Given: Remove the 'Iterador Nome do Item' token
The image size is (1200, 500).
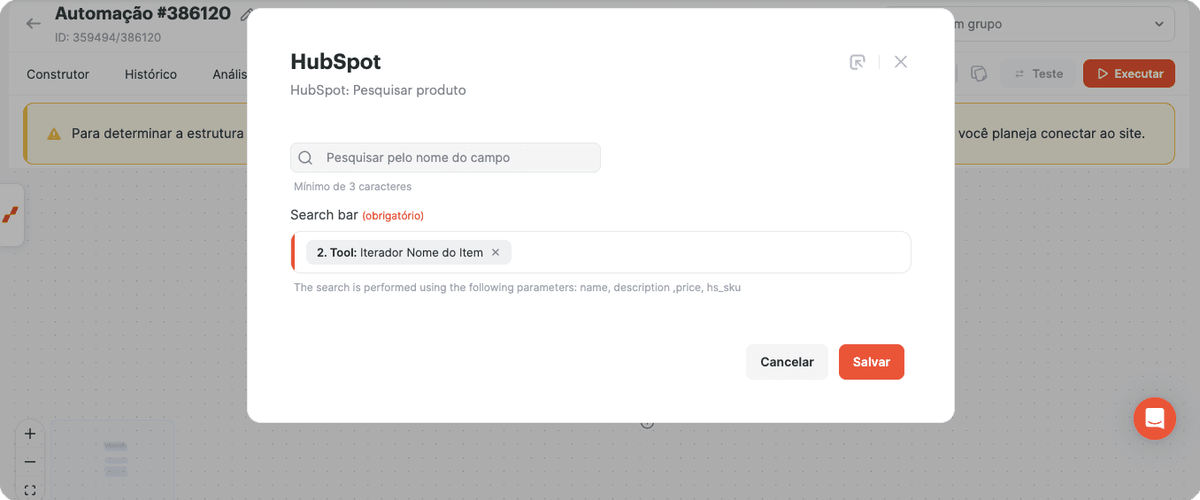Looking at the screenshot, I should [495, 253].
